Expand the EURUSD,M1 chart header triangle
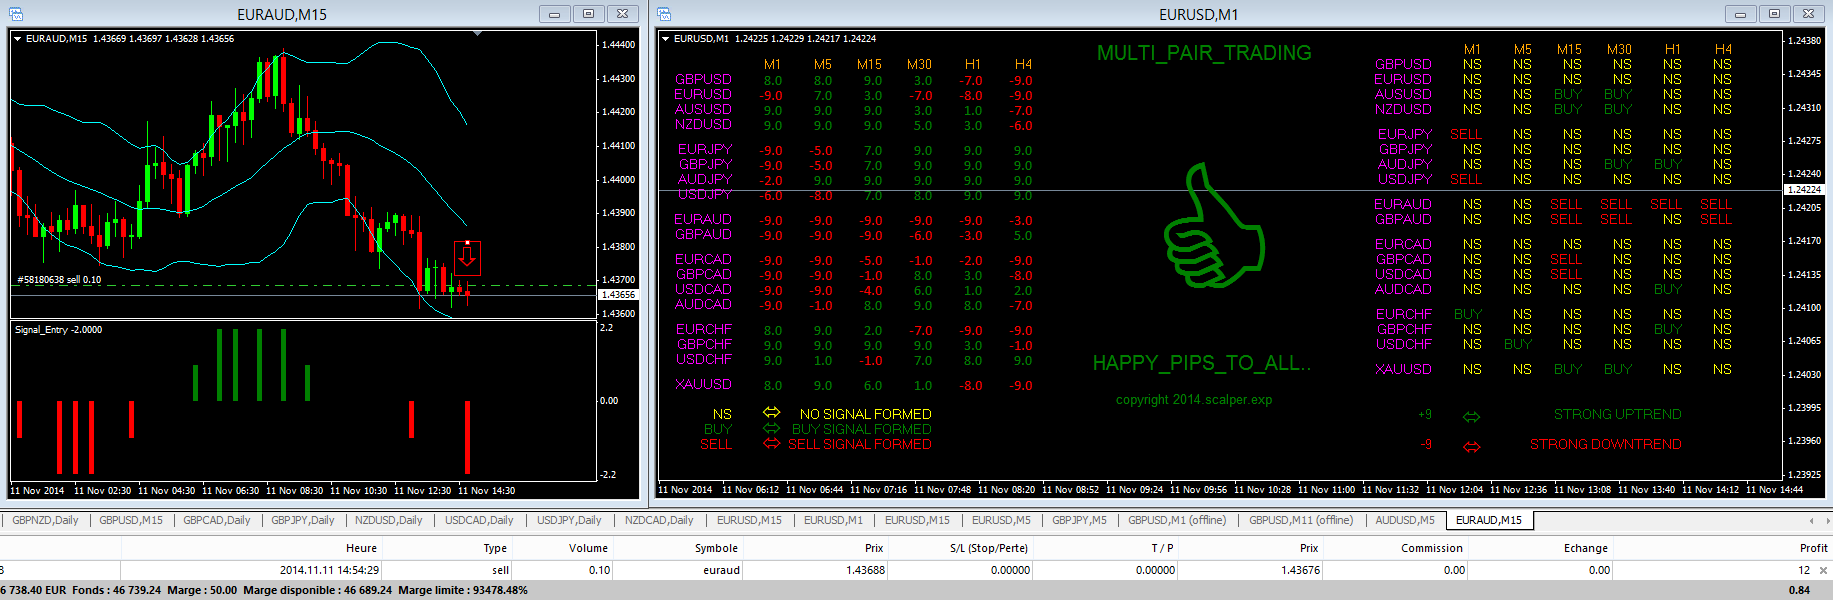 [x=666, y=39]
